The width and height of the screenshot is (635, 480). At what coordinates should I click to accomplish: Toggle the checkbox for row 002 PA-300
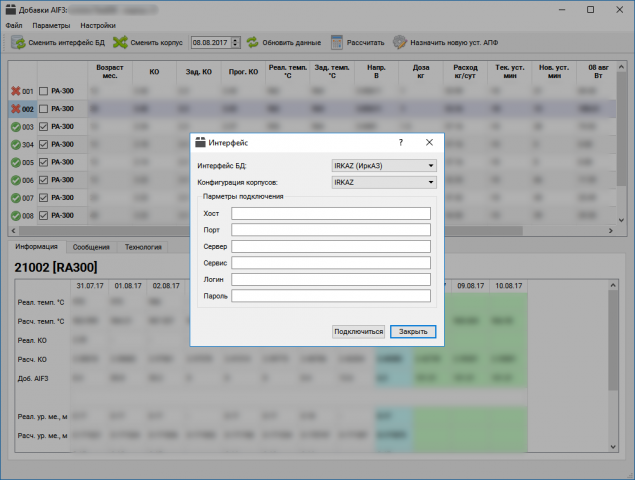click(x=43, y=109)
